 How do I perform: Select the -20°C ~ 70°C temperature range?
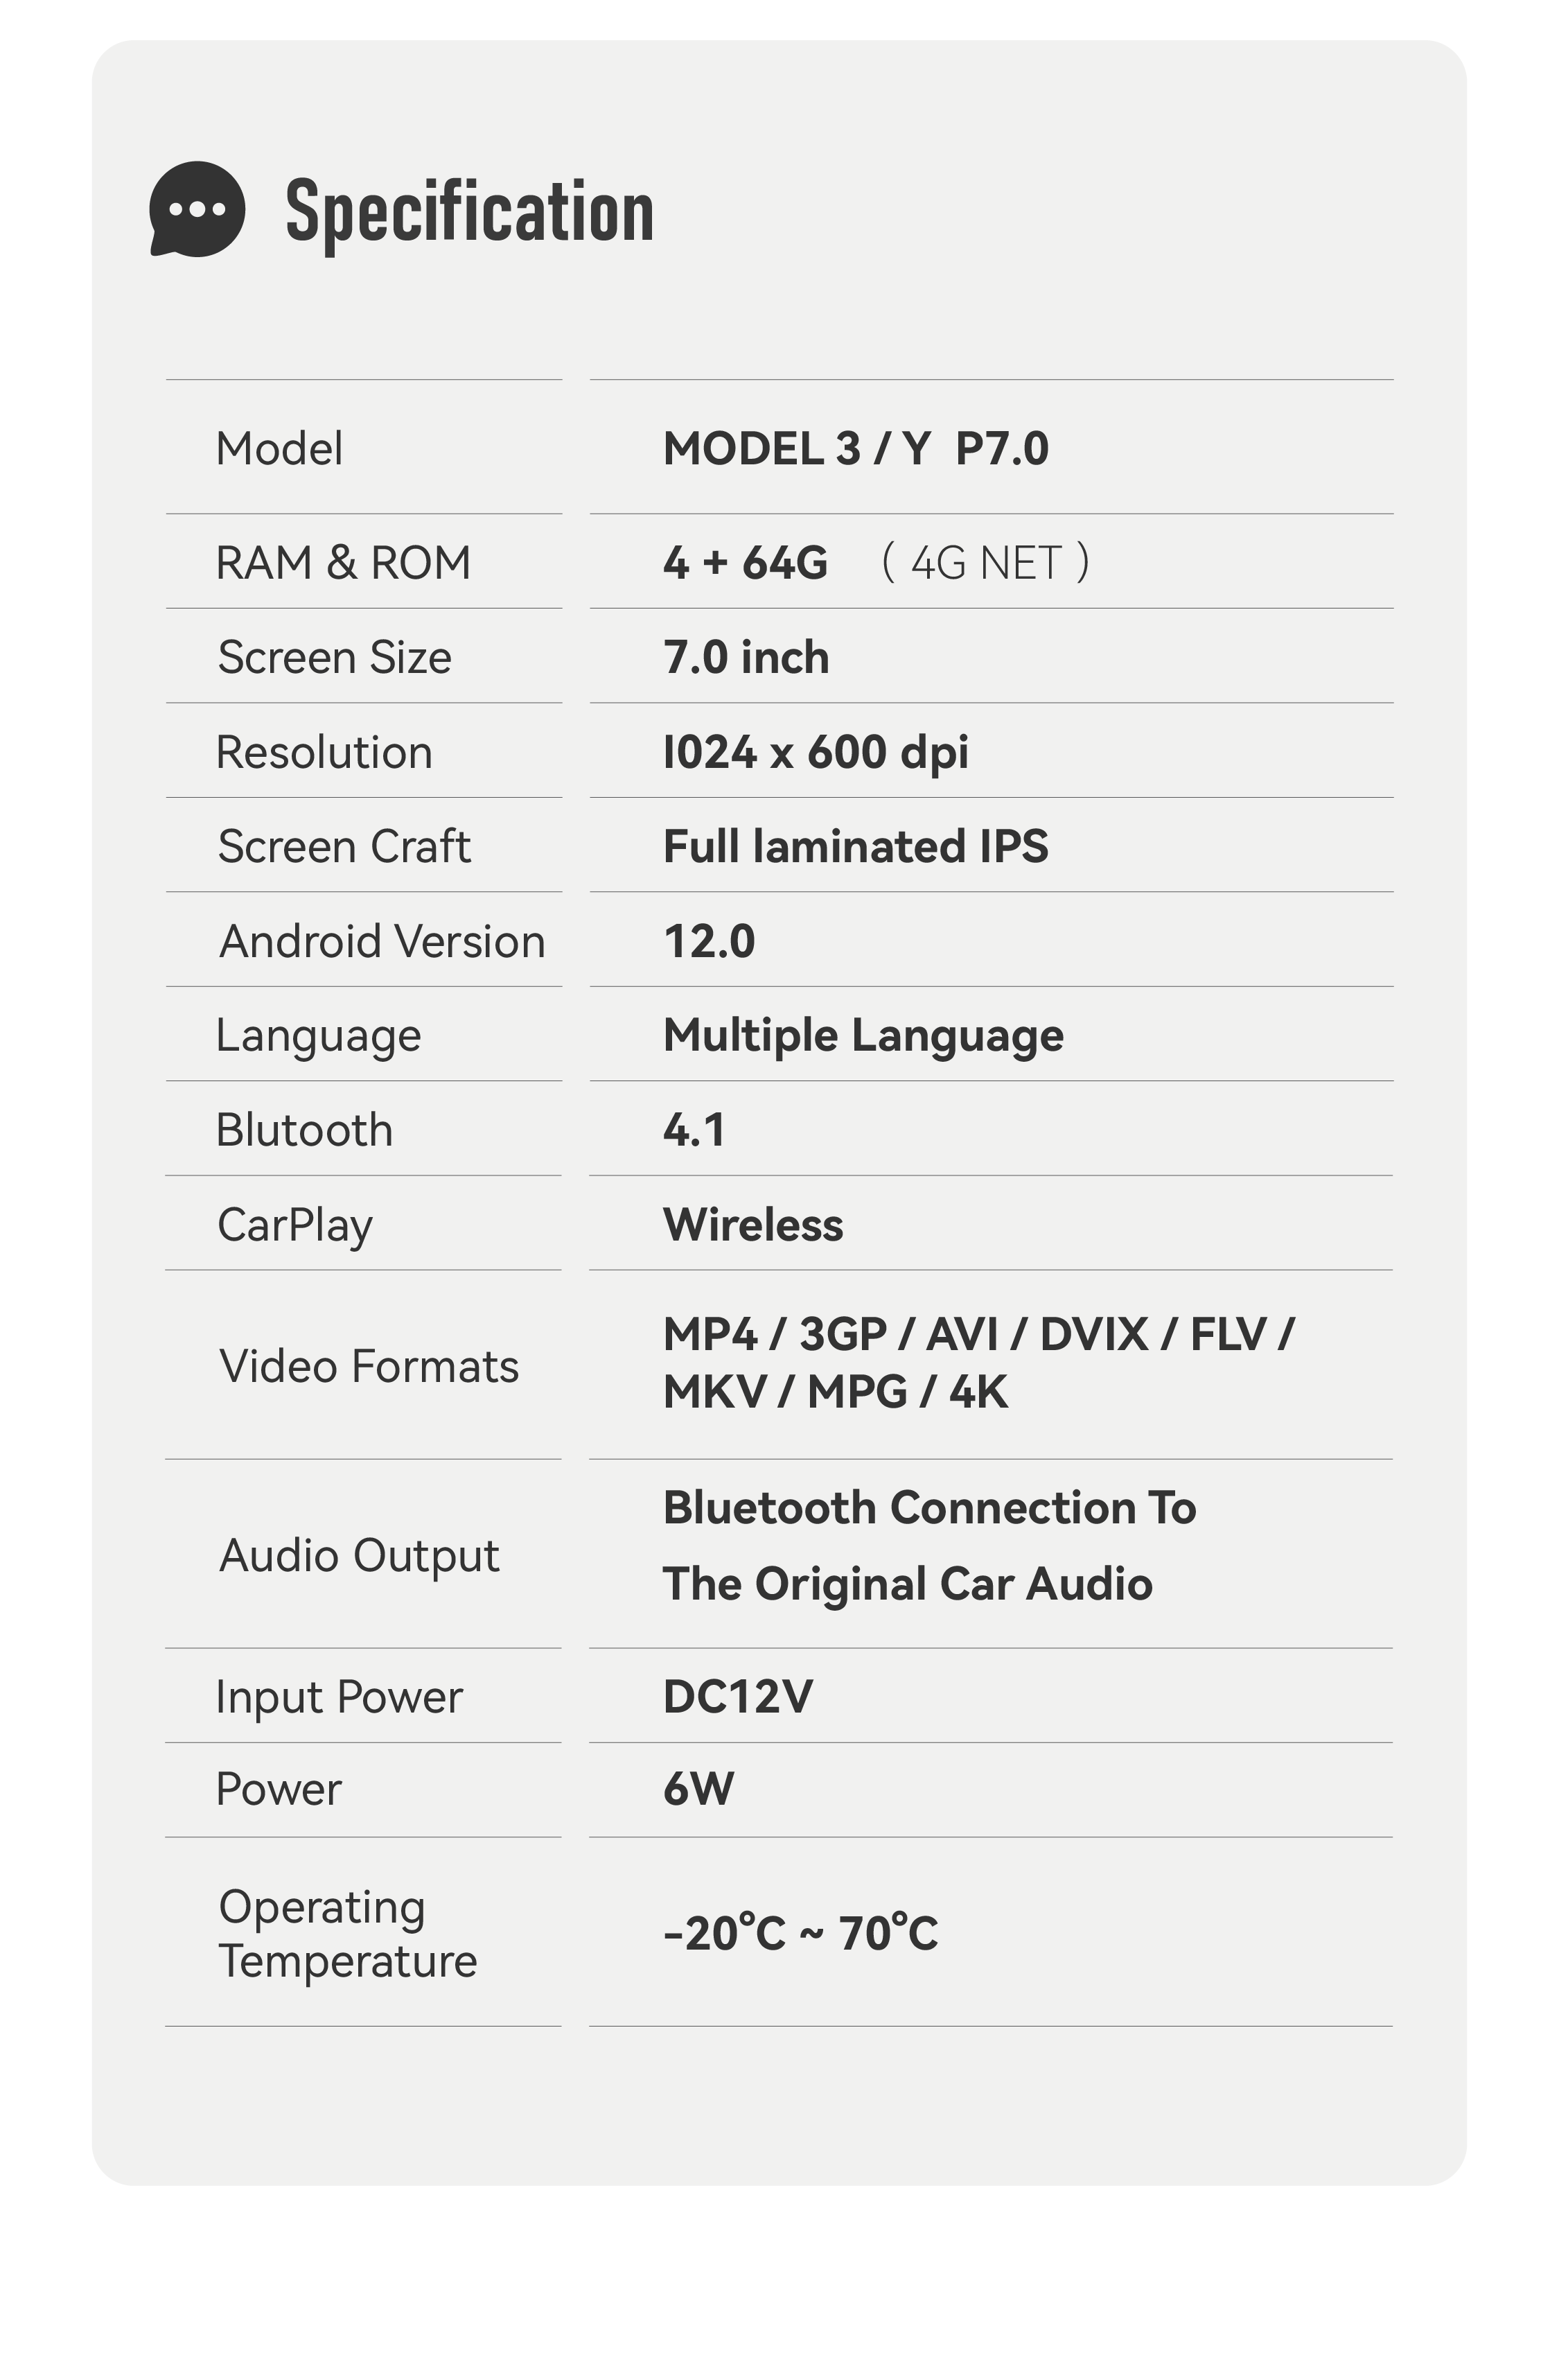(800, 1933)
